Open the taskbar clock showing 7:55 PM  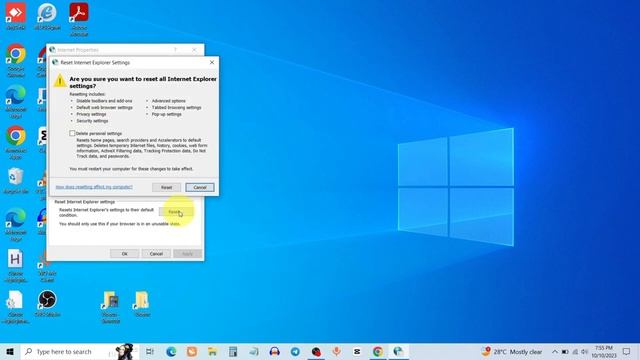click(604, 351)
